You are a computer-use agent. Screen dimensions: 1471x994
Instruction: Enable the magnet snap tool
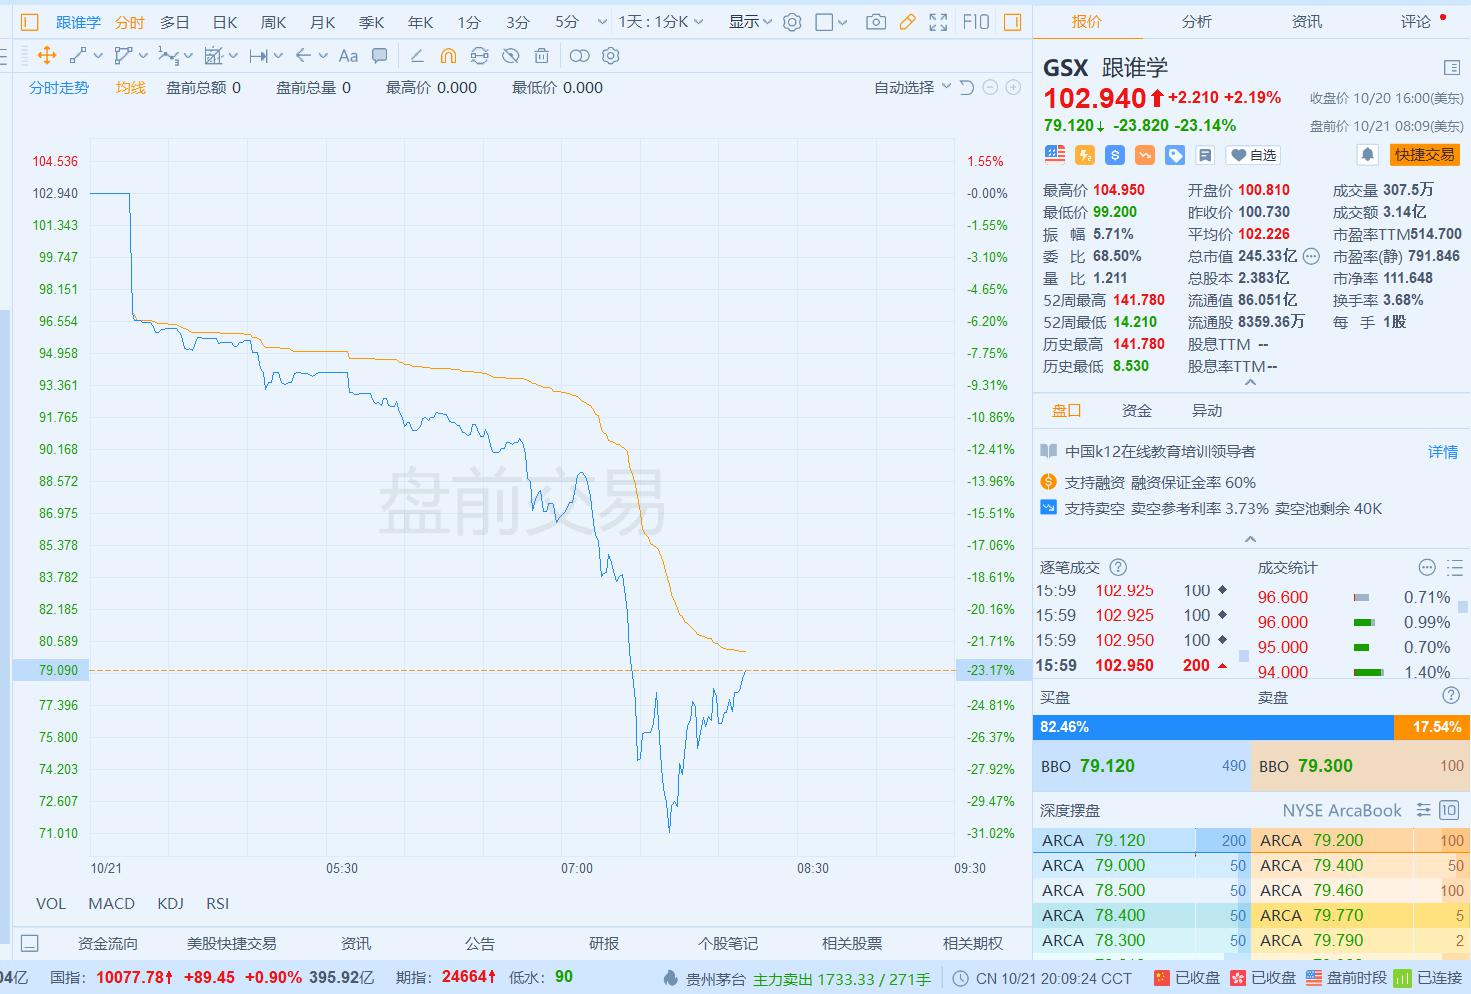click(x=448, y=56)
